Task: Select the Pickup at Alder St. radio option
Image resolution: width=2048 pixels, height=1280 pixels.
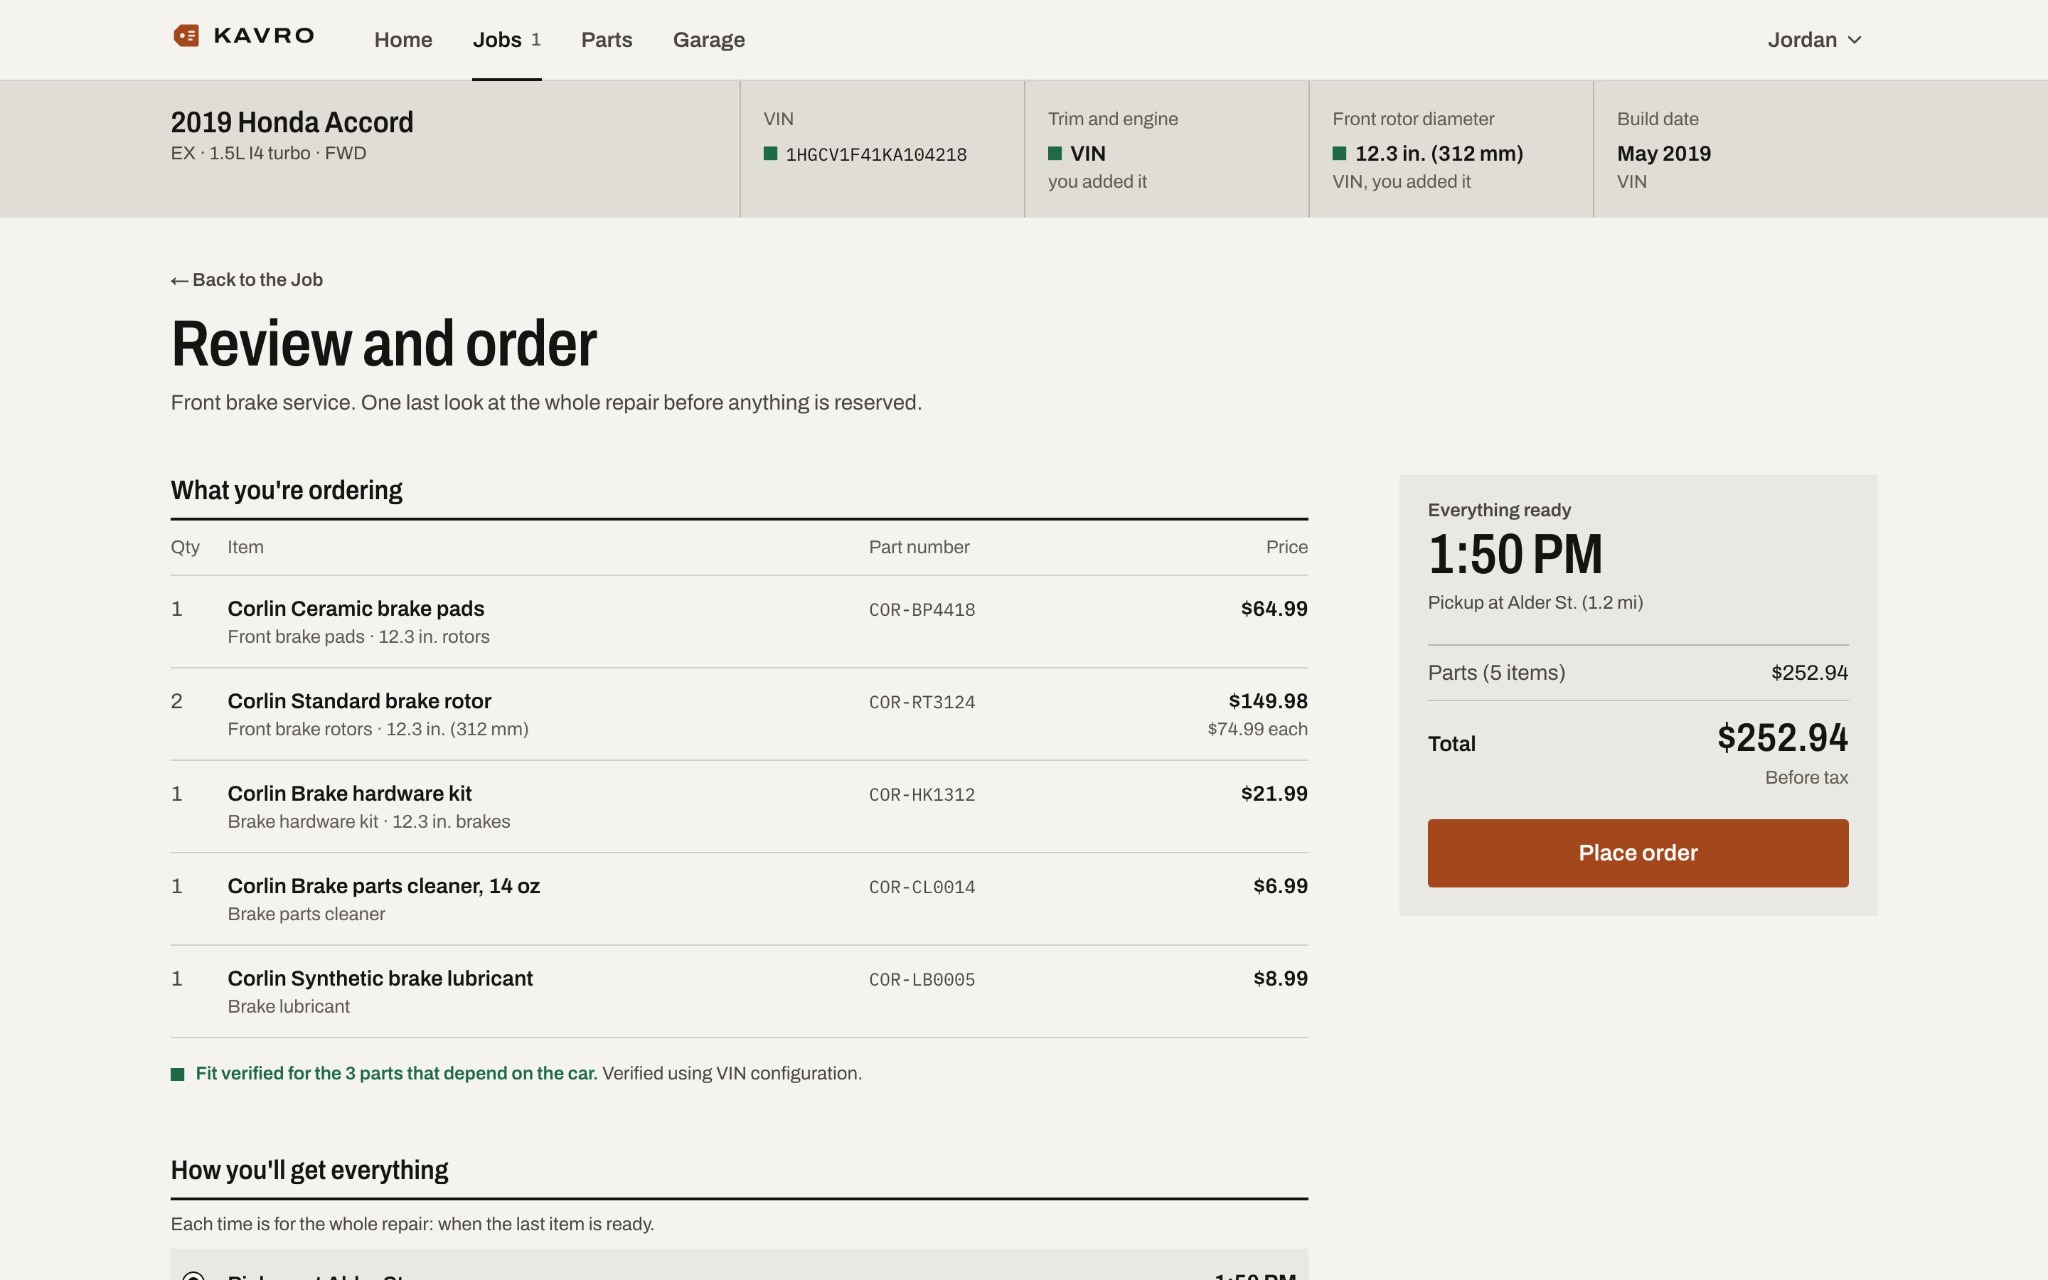Action: coord(194,1276)
